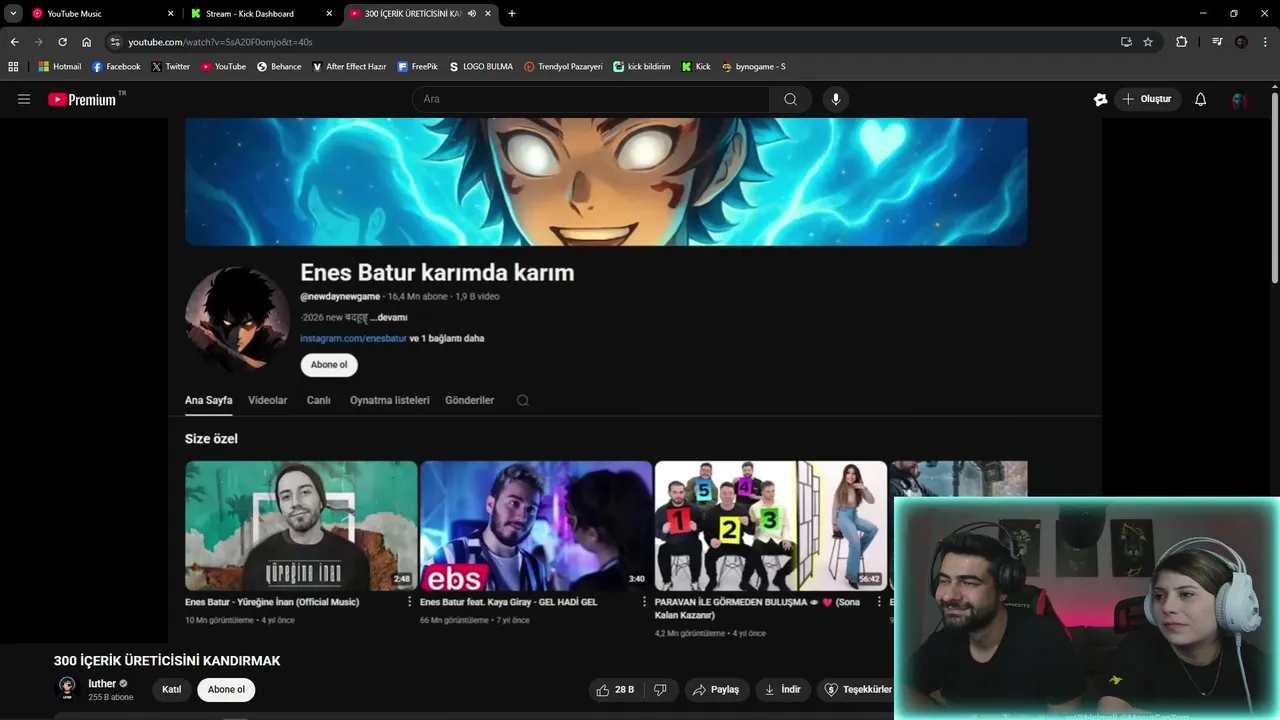The width and height of the screenshot is (1280, 720).
Task: View site information icon in address bar
Action: click(x=115, y=42)
